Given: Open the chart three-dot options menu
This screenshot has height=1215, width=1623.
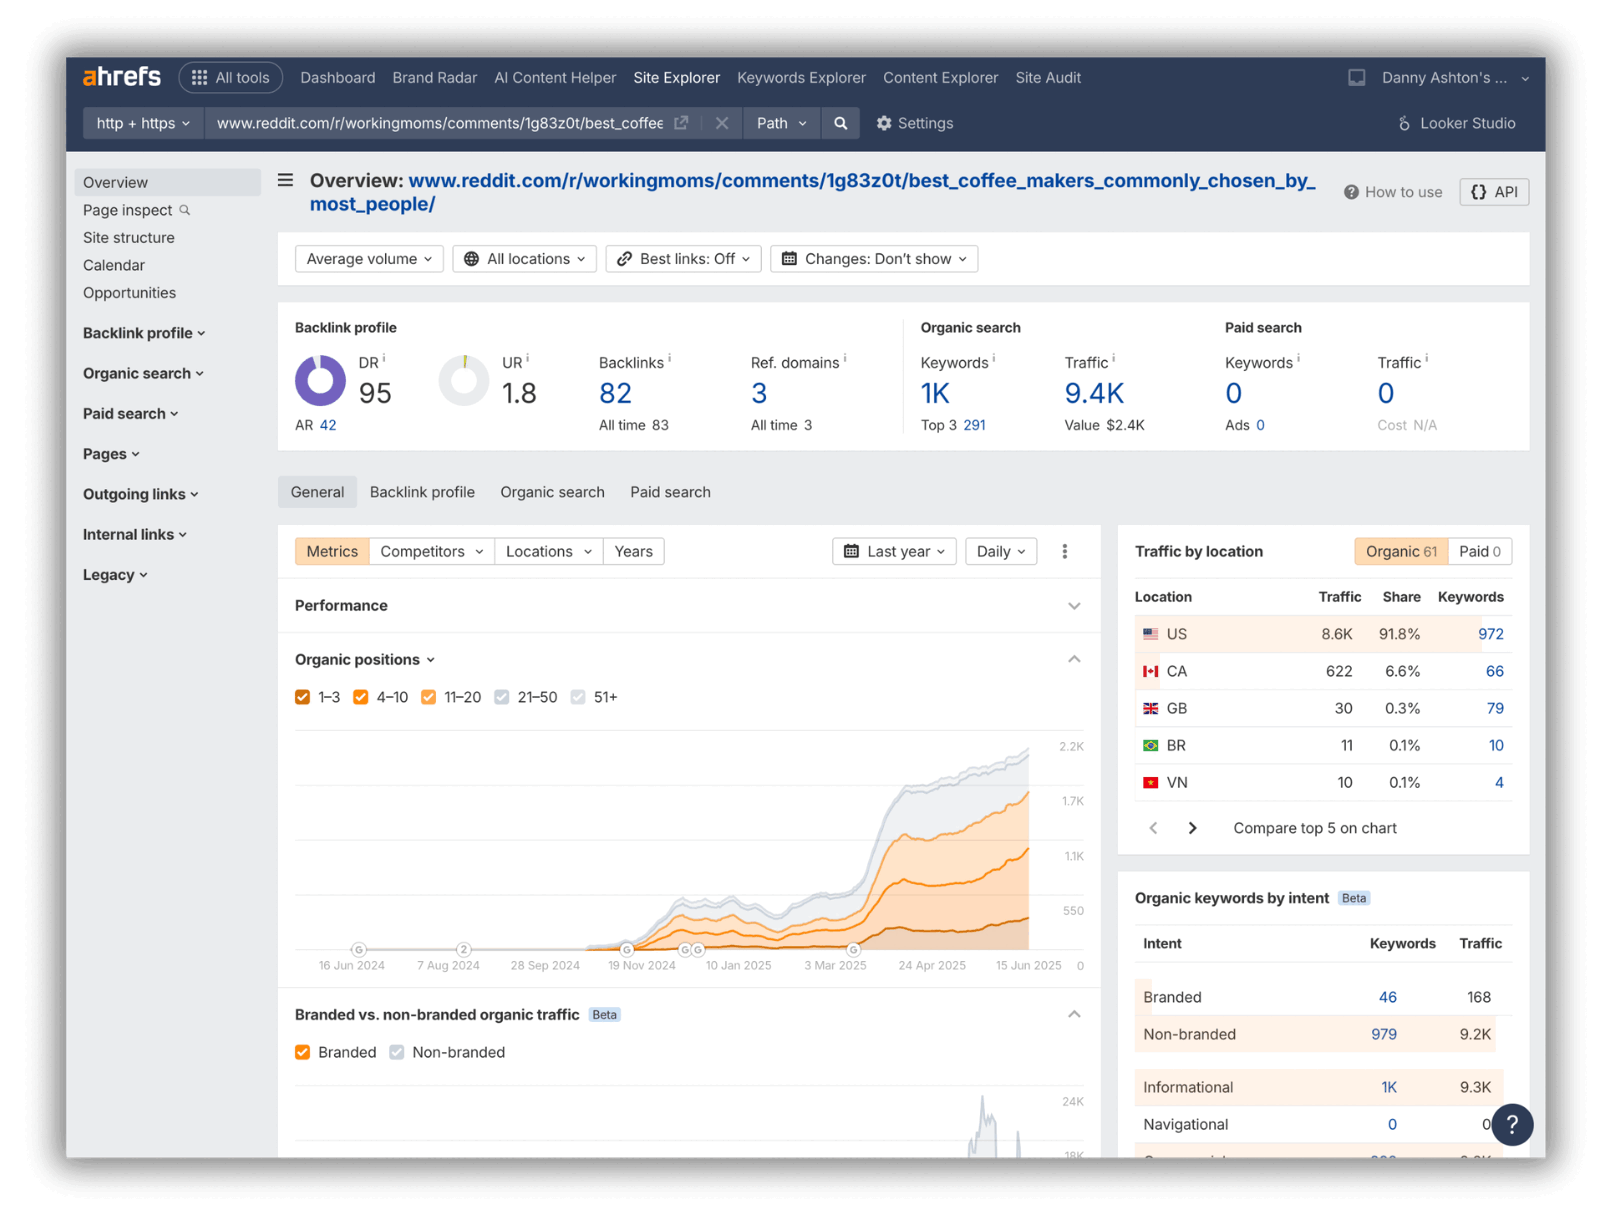Looking at the screenshot, I should pos(1064,551).
